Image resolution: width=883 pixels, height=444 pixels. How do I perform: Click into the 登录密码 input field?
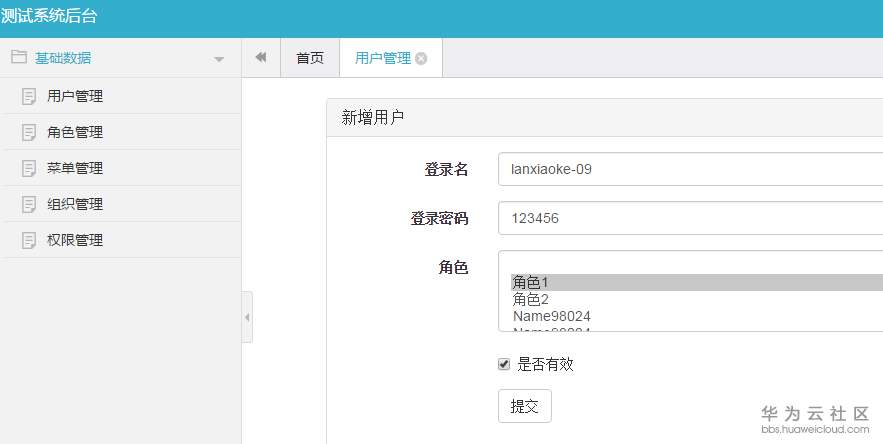(x=690, y=218)
